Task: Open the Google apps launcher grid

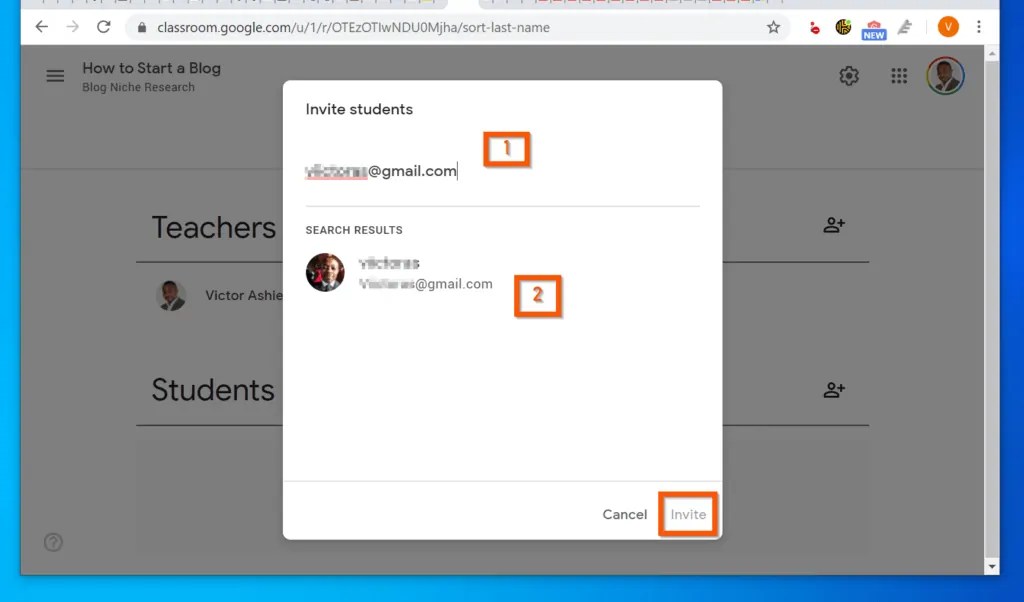Action: 898,75
